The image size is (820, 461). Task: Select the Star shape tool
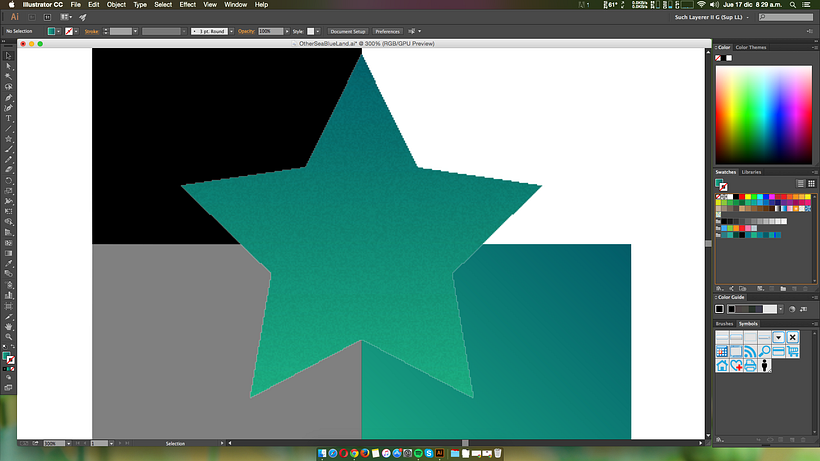click(x=8, y=139)
